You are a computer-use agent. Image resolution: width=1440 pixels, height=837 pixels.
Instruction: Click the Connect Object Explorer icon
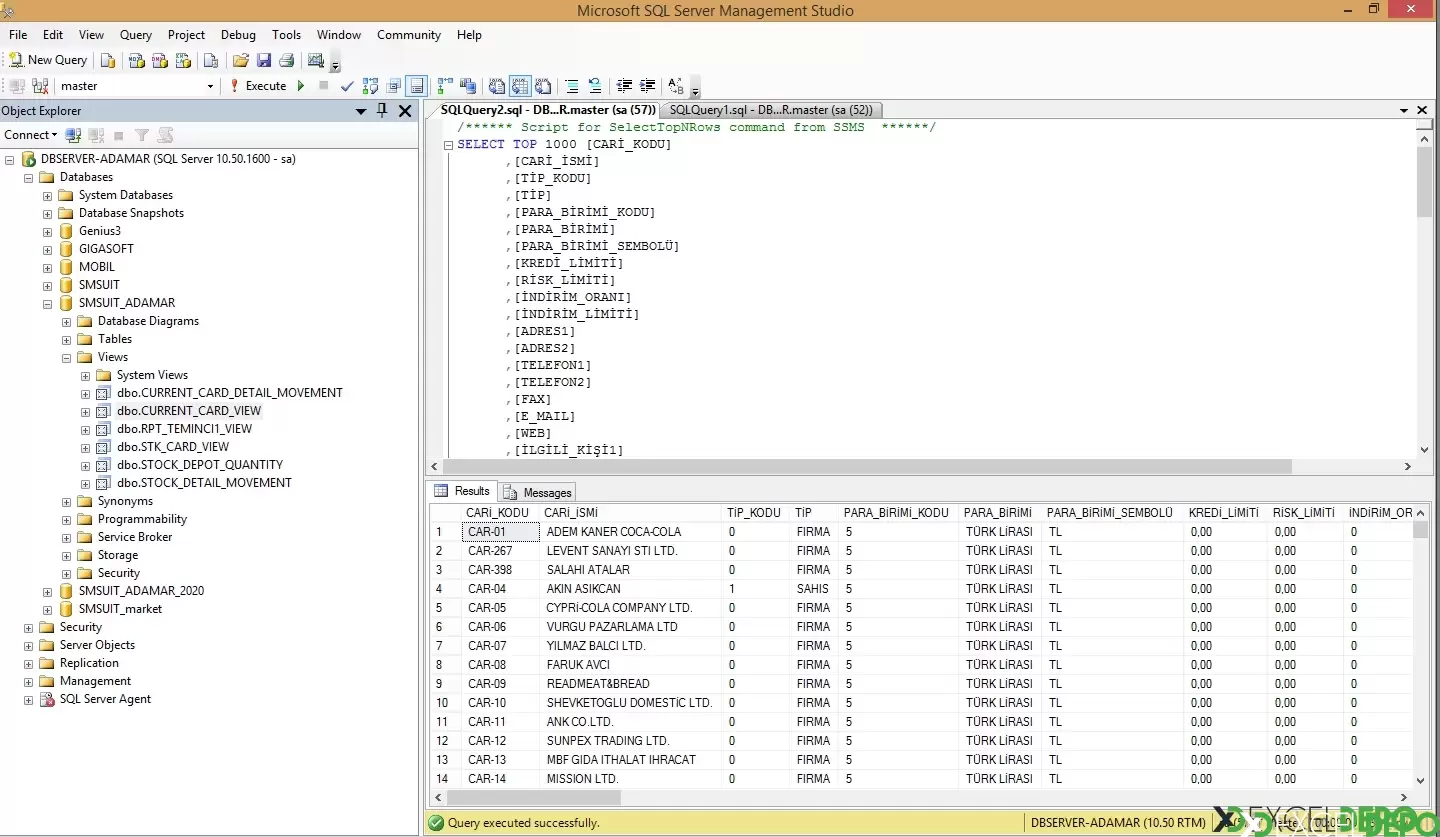pyautogui.click(x=73, y=135)
